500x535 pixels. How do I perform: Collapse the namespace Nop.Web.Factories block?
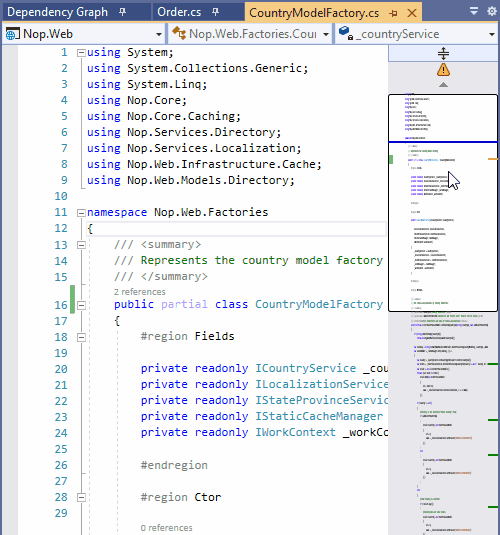(x=81, y=213)
